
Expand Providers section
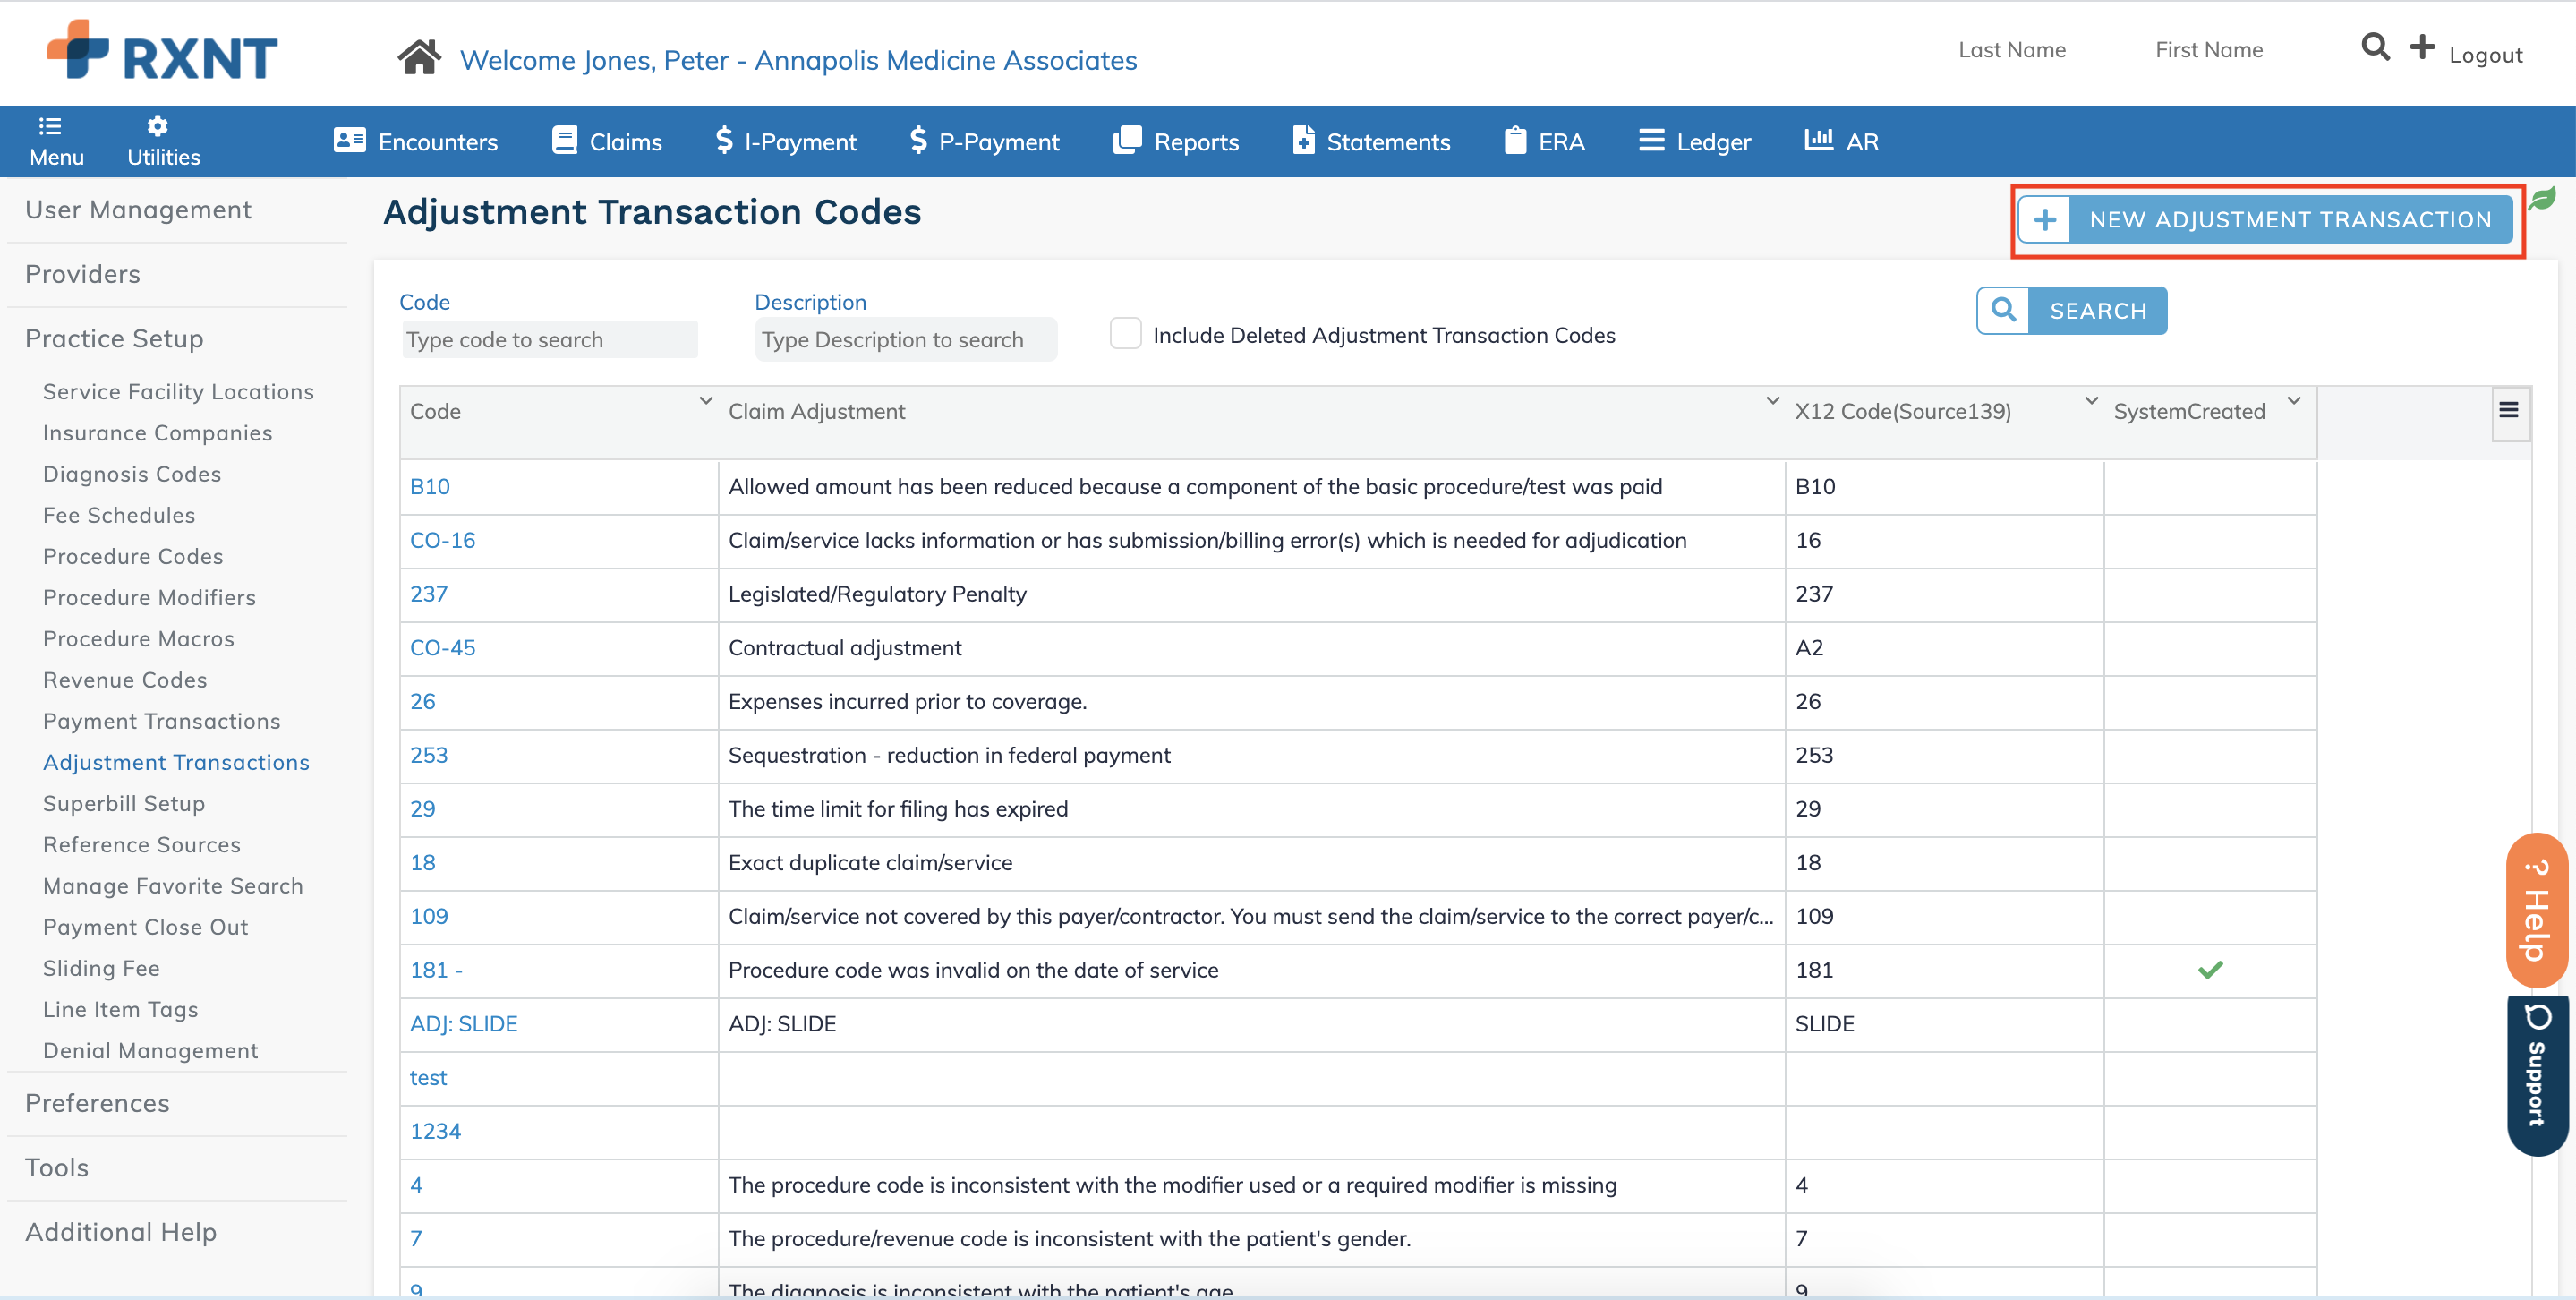(83, 274)
